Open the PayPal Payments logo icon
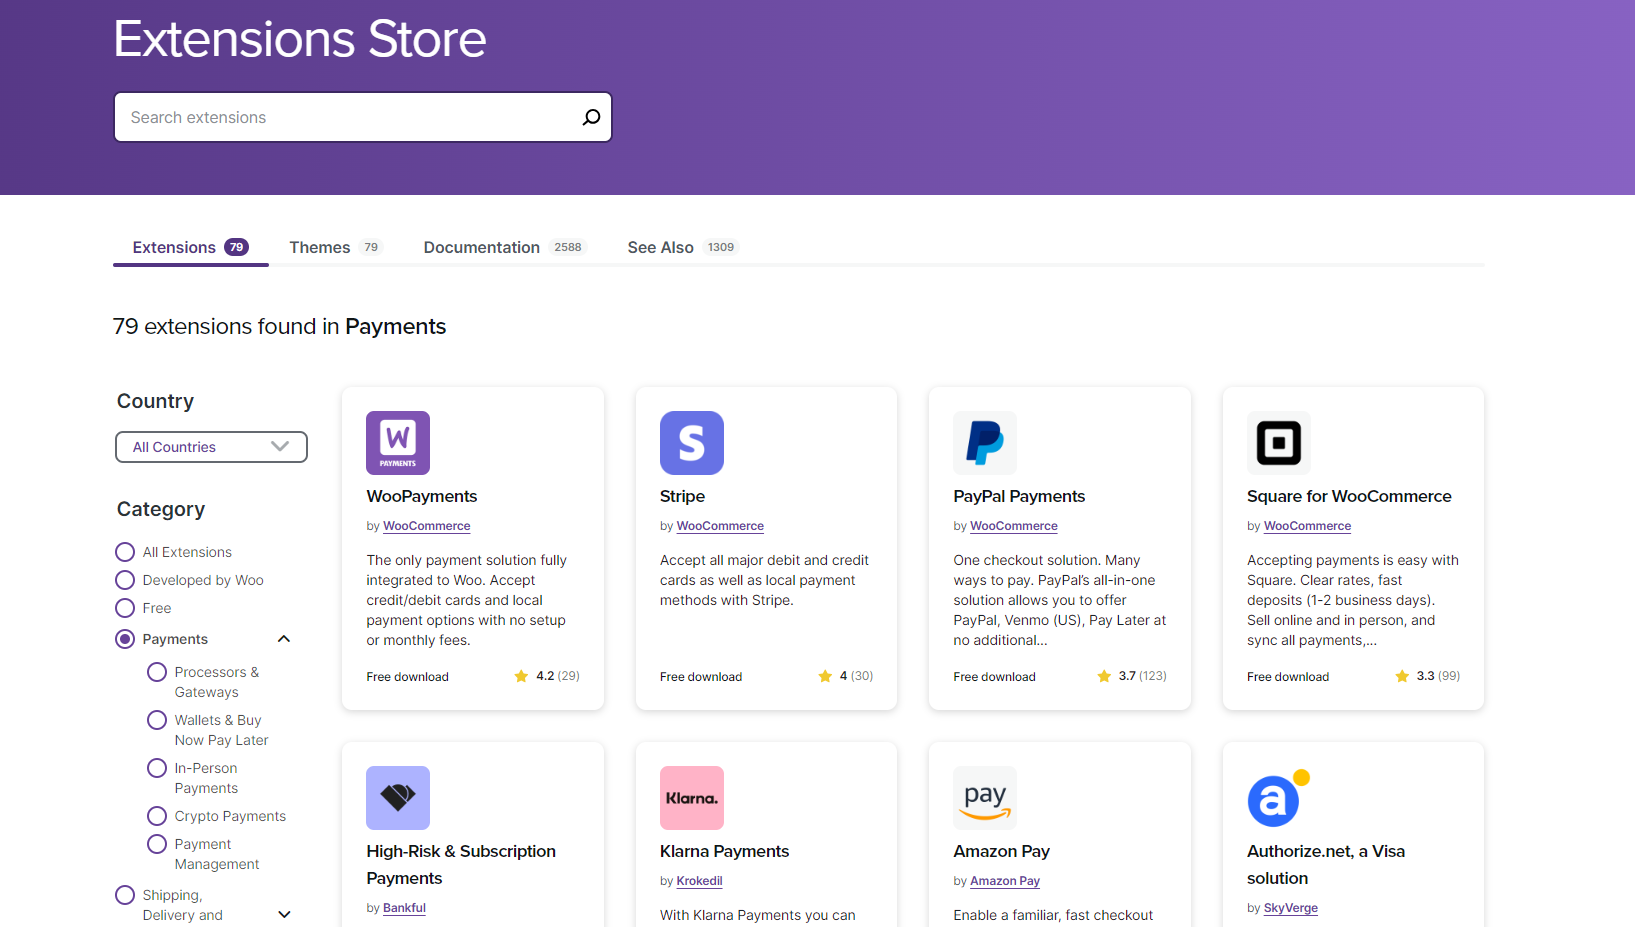 coord(985,443)
